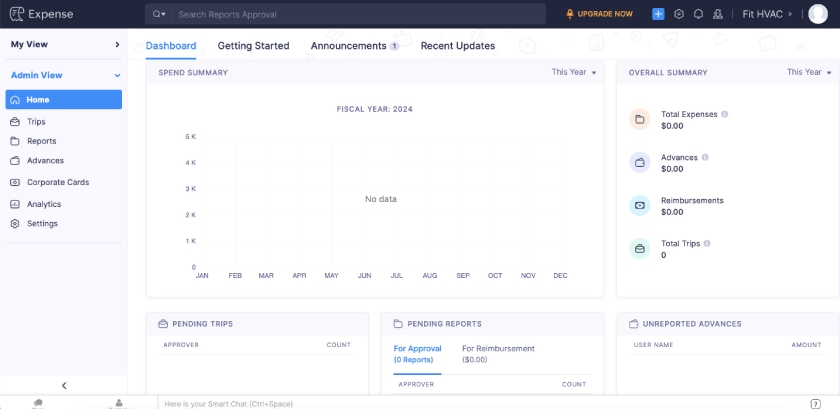
Task: Open the search scope magnifier dropdown
Action: (159, 14)
